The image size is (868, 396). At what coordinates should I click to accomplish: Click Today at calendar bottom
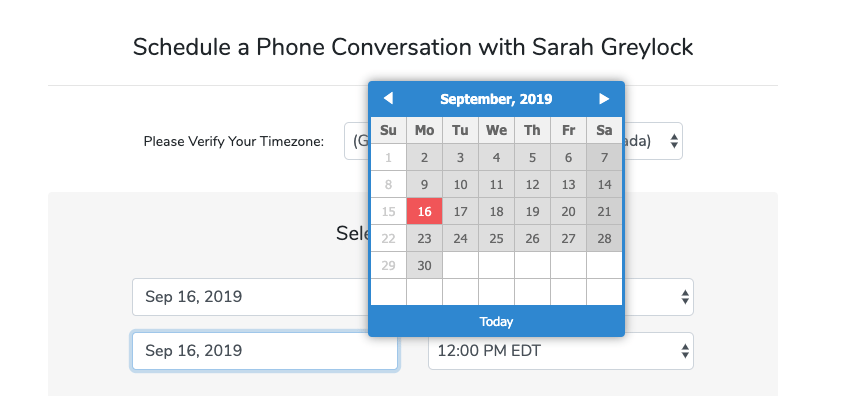[496, 321]
